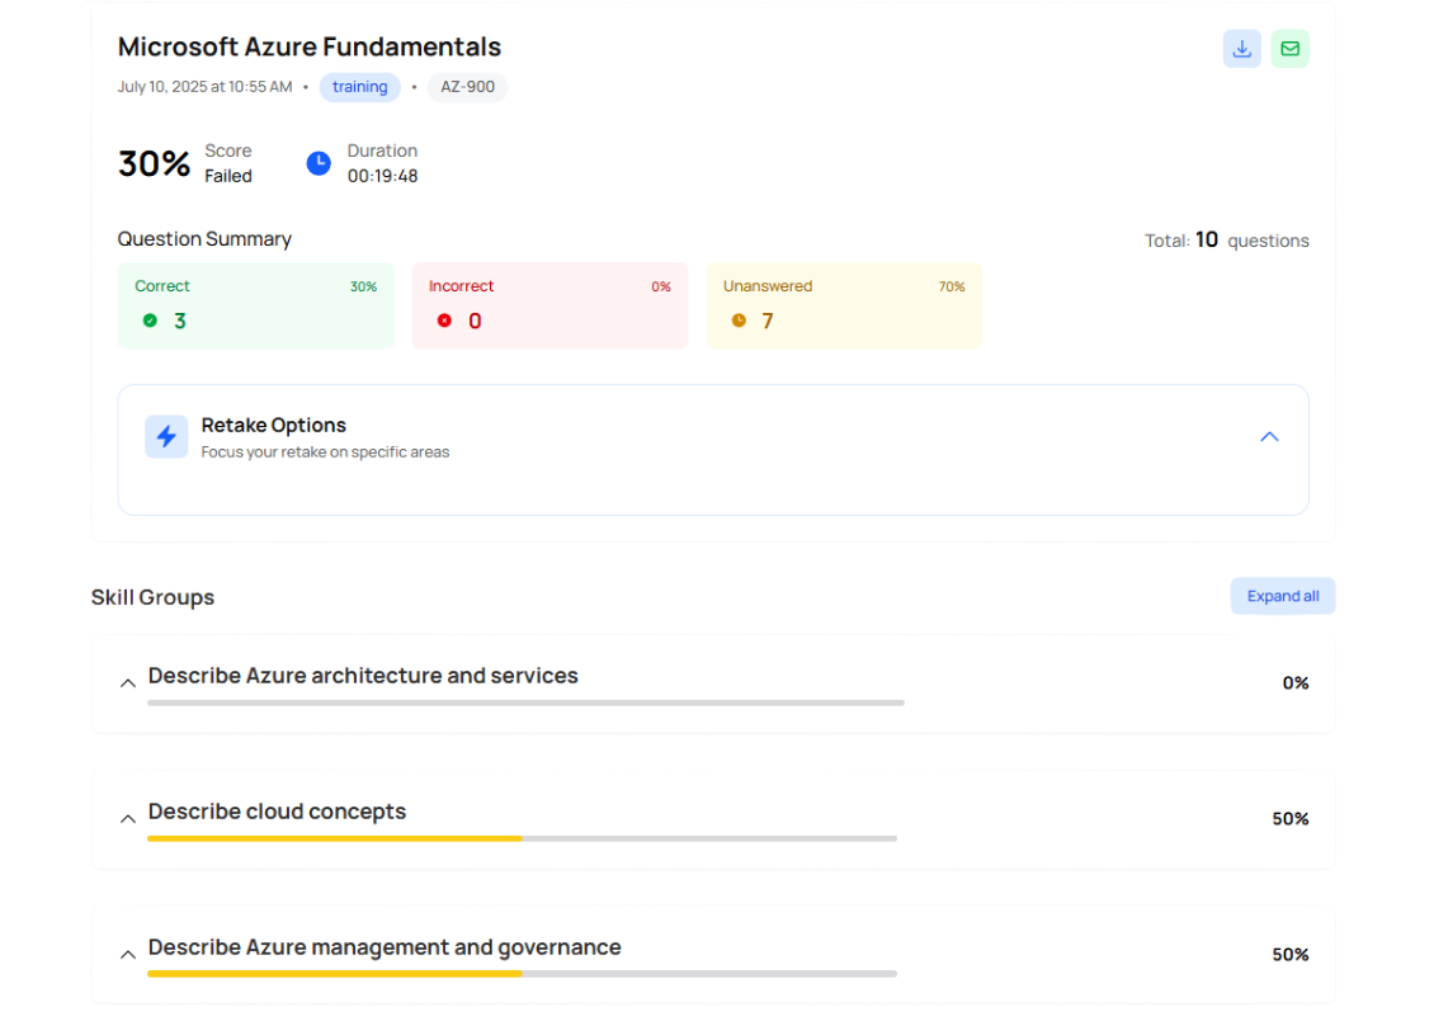Expand Describe Azure management and governance group
Viewport: 1434px width, 1032px height.
pos(128,955)
